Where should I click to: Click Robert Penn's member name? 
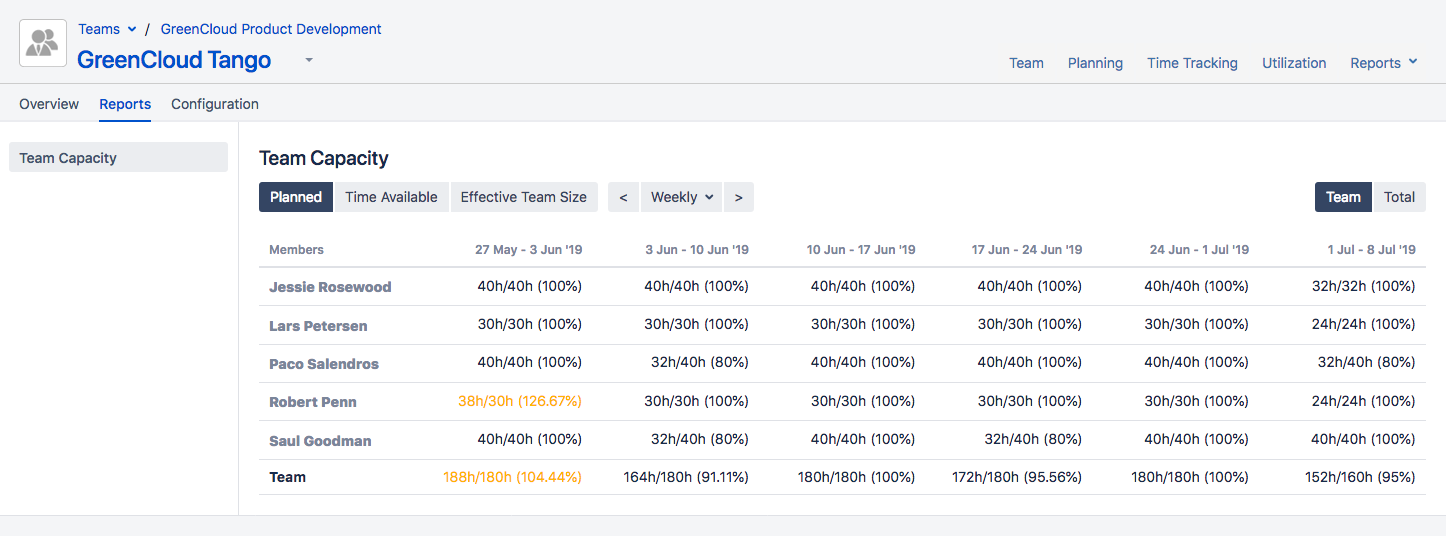[x=313, y=402]
